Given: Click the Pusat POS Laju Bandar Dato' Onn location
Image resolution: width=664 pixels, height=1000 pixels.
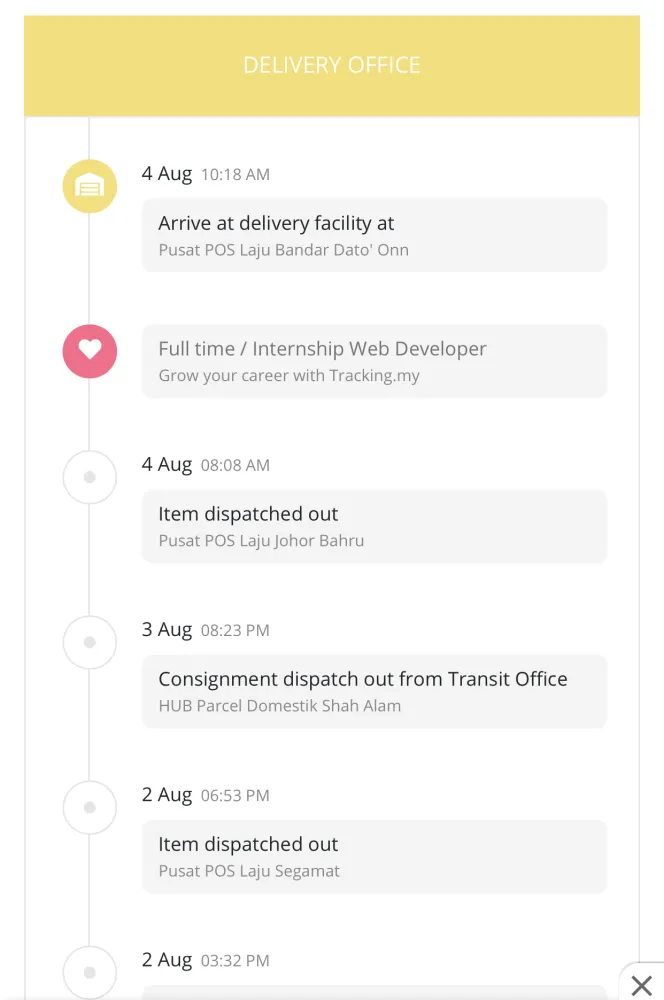Looking at the screenshot, I should coord(283,250).
